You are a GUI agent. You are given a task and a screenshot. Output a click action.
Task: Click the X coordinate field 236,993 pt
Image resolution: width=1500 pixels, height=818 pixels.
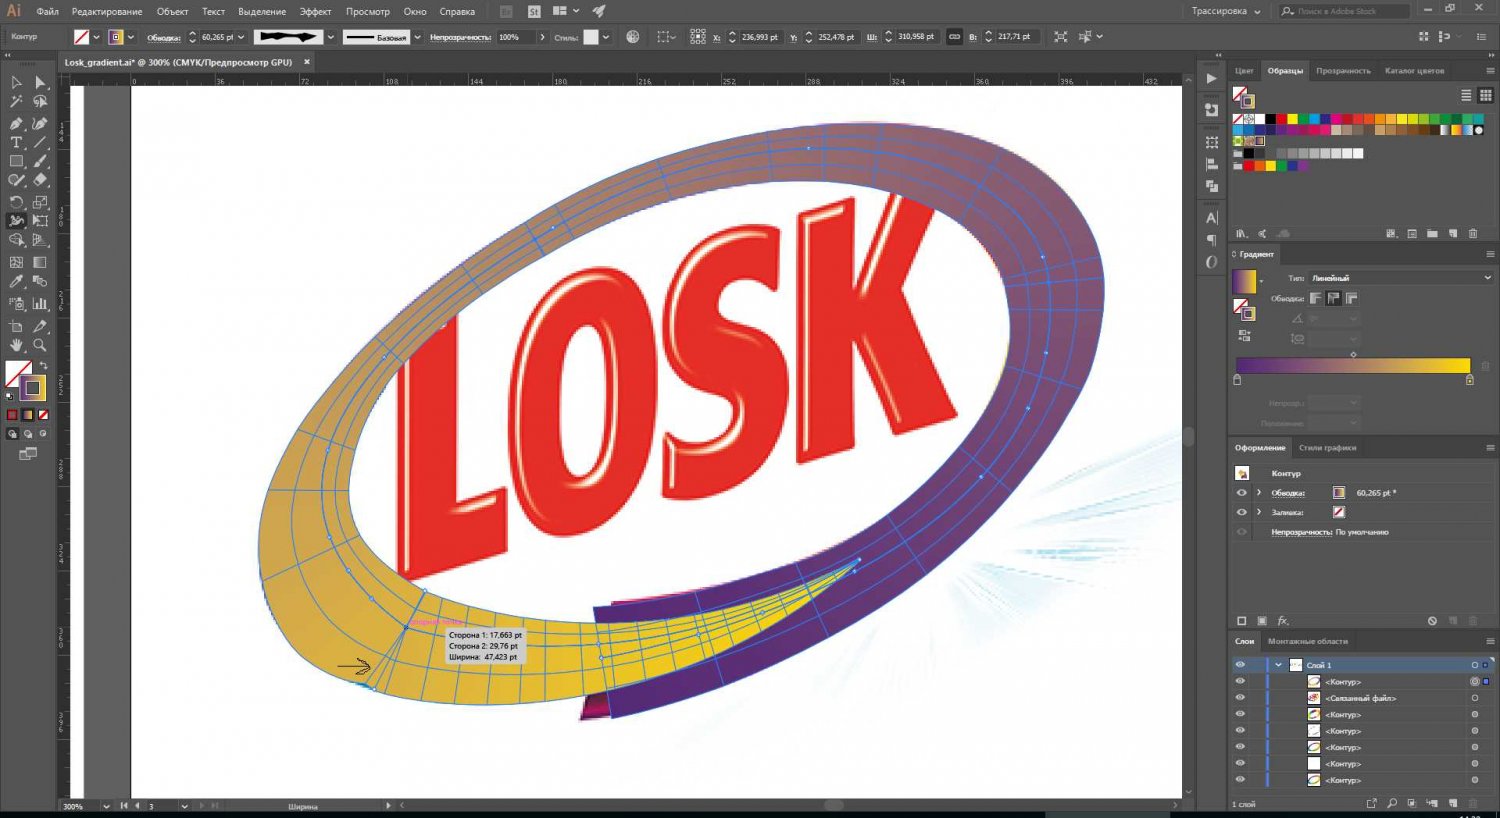759,37
